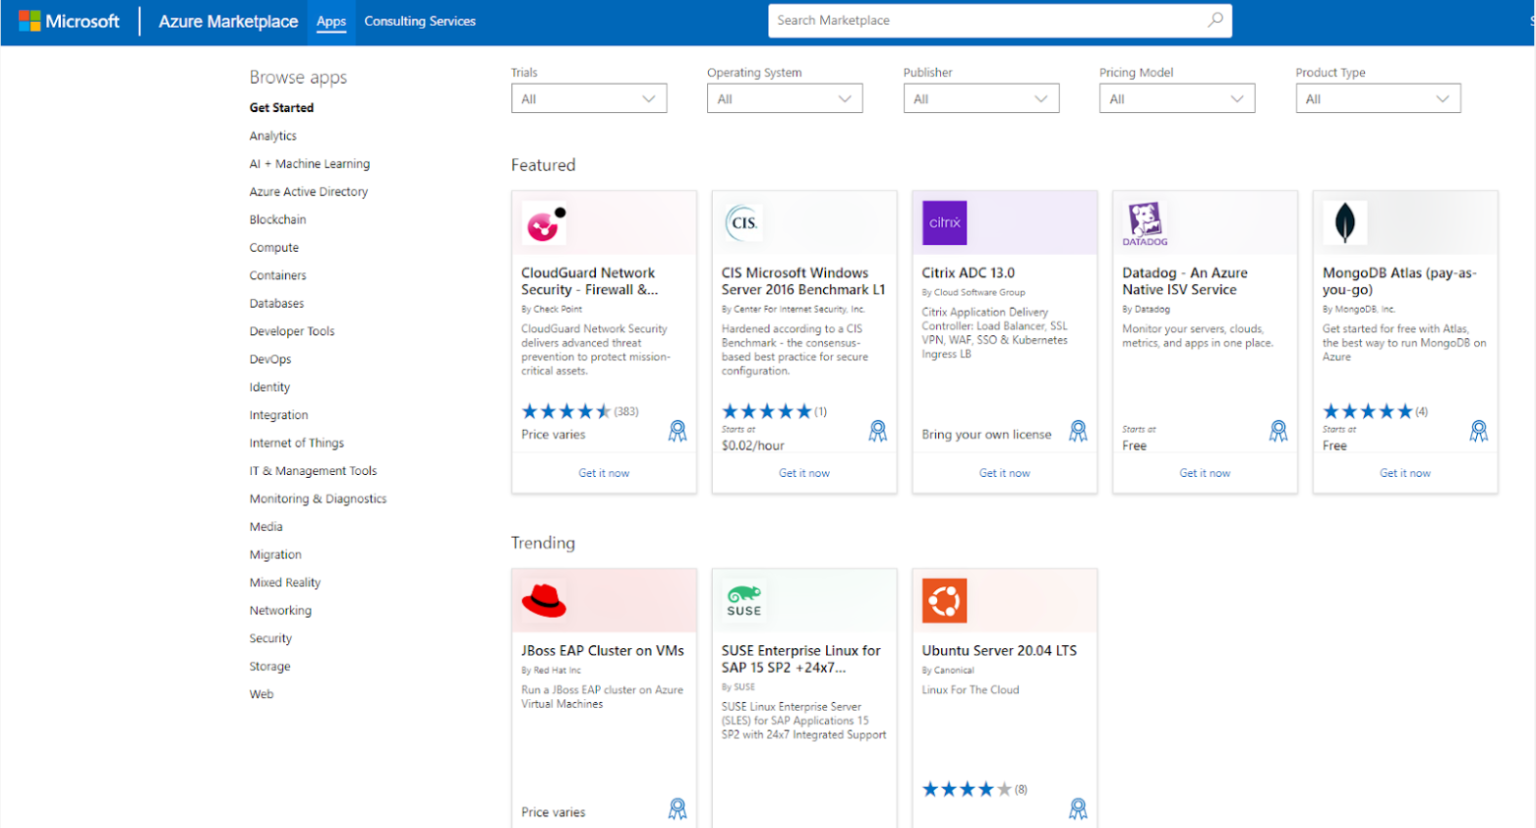Click the SUSE chameleon logo
Image resolution: width=1536 pixels, height=828 pixels.
(744, 601)
